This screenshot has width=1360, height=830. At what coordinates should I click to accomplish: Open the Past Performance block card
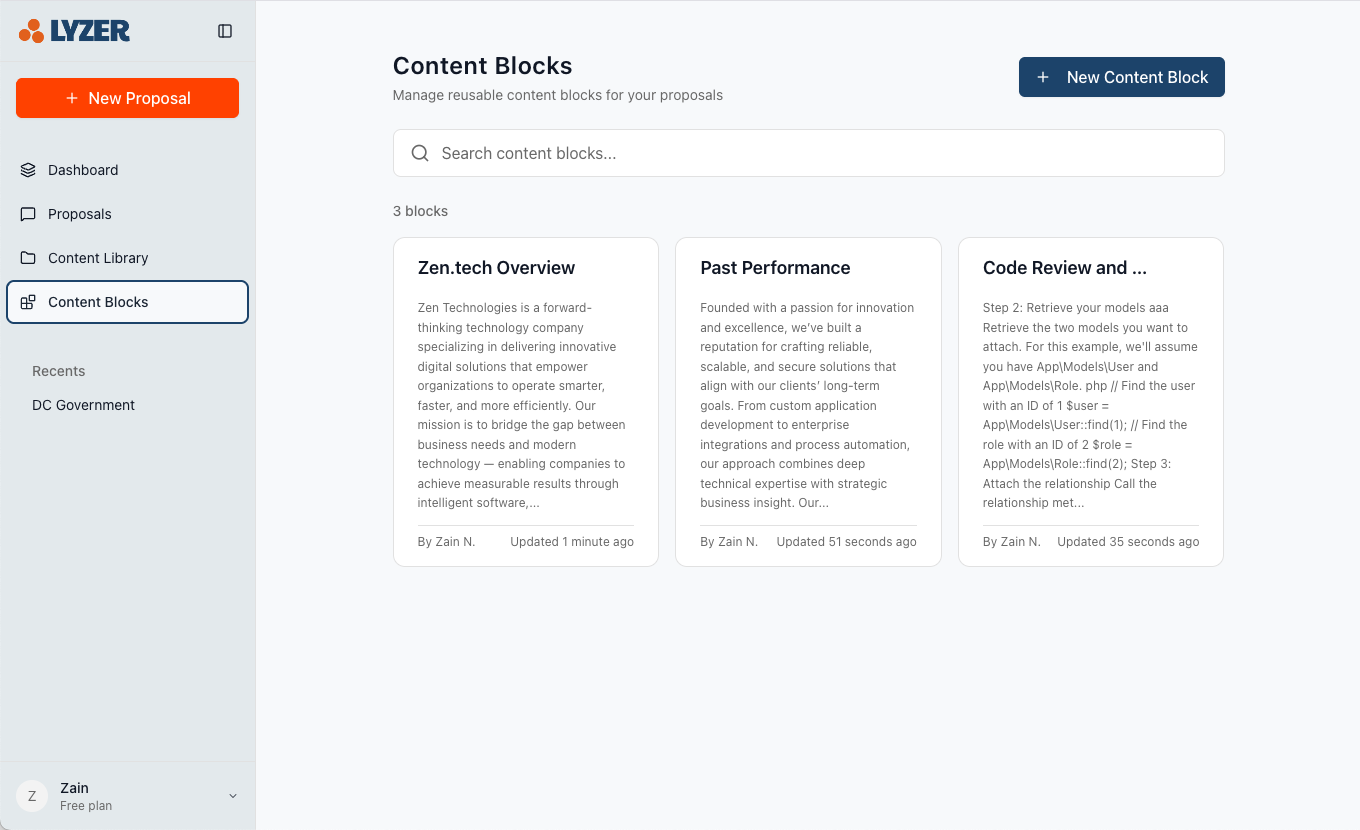[808, 401]
